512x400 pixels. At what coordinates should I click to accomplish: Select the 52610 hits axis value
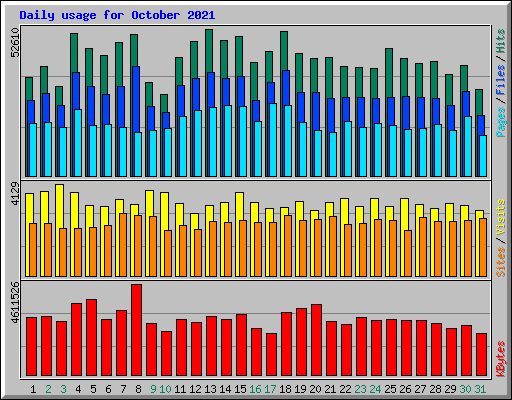[x=15, y=43]
